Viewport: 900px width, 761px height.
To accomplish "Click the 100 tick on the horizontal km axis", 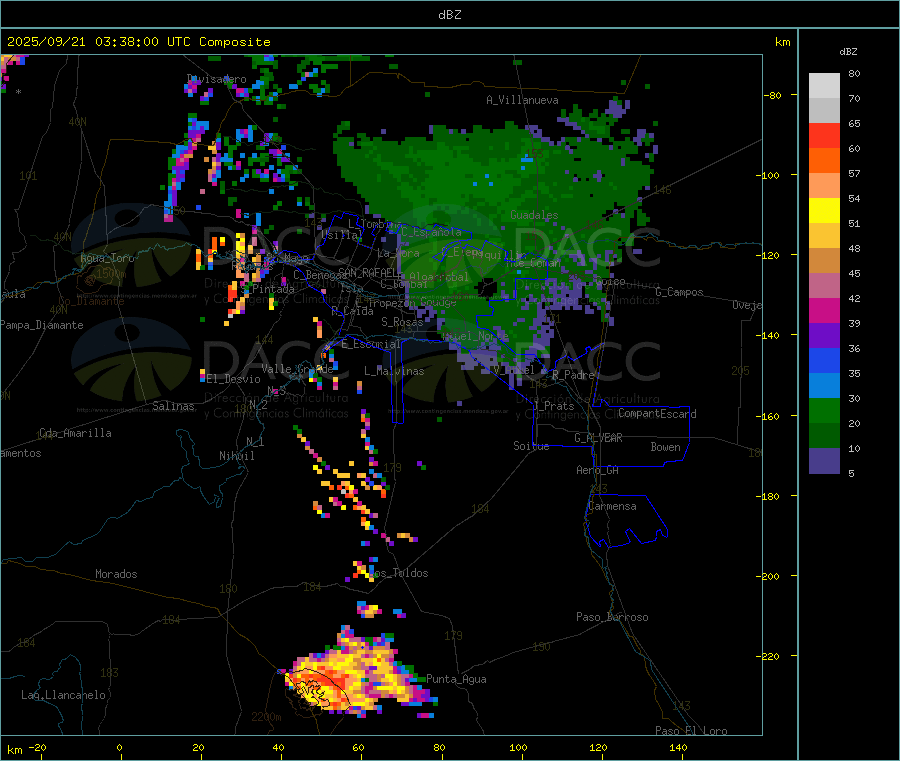I will pos(518,747).
